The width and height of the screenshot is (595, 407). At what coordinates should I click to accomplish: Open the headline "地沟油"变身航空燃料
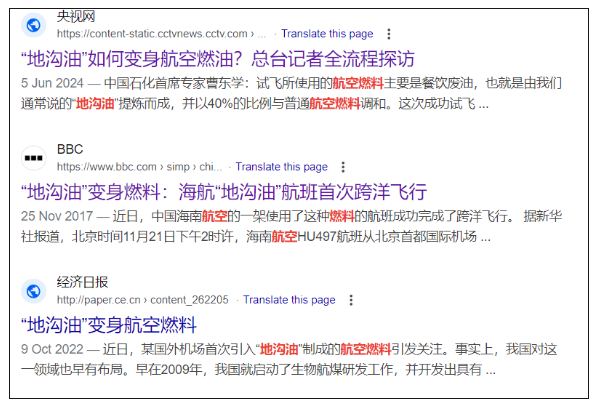pyautogui.click(x=109, y=325)
